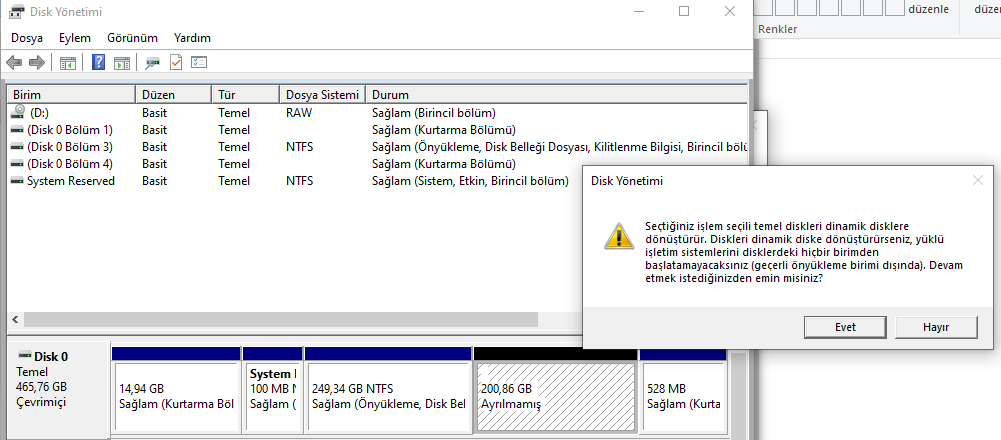Click the Disk Yönetimi title bar drive icon

point(17,11)
